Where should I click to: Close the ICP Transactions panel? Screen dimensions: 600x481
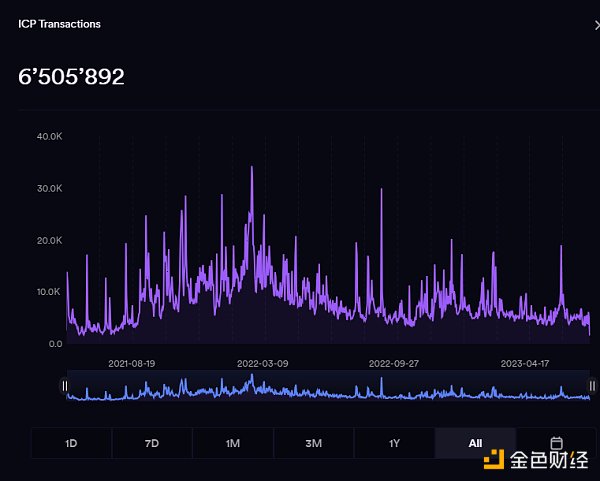pos(596,25)
